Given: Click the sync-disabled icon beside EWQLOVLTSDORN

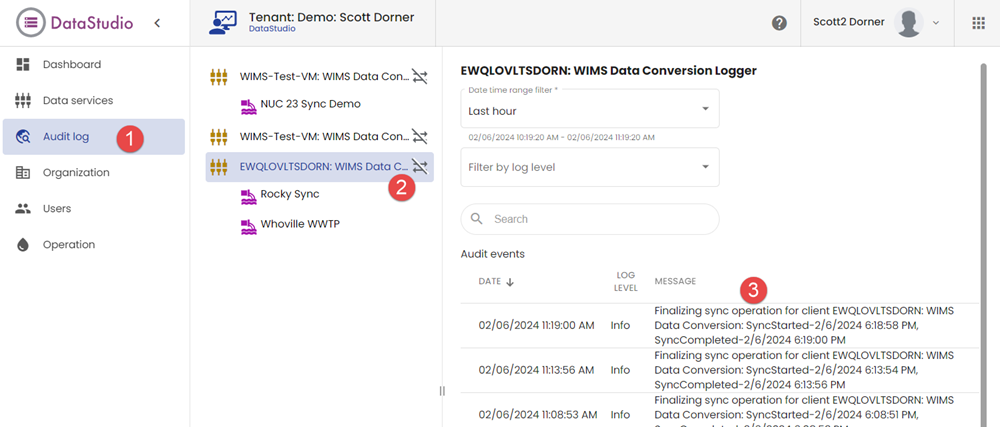Looking at the screenshot, I should (420, 166).
